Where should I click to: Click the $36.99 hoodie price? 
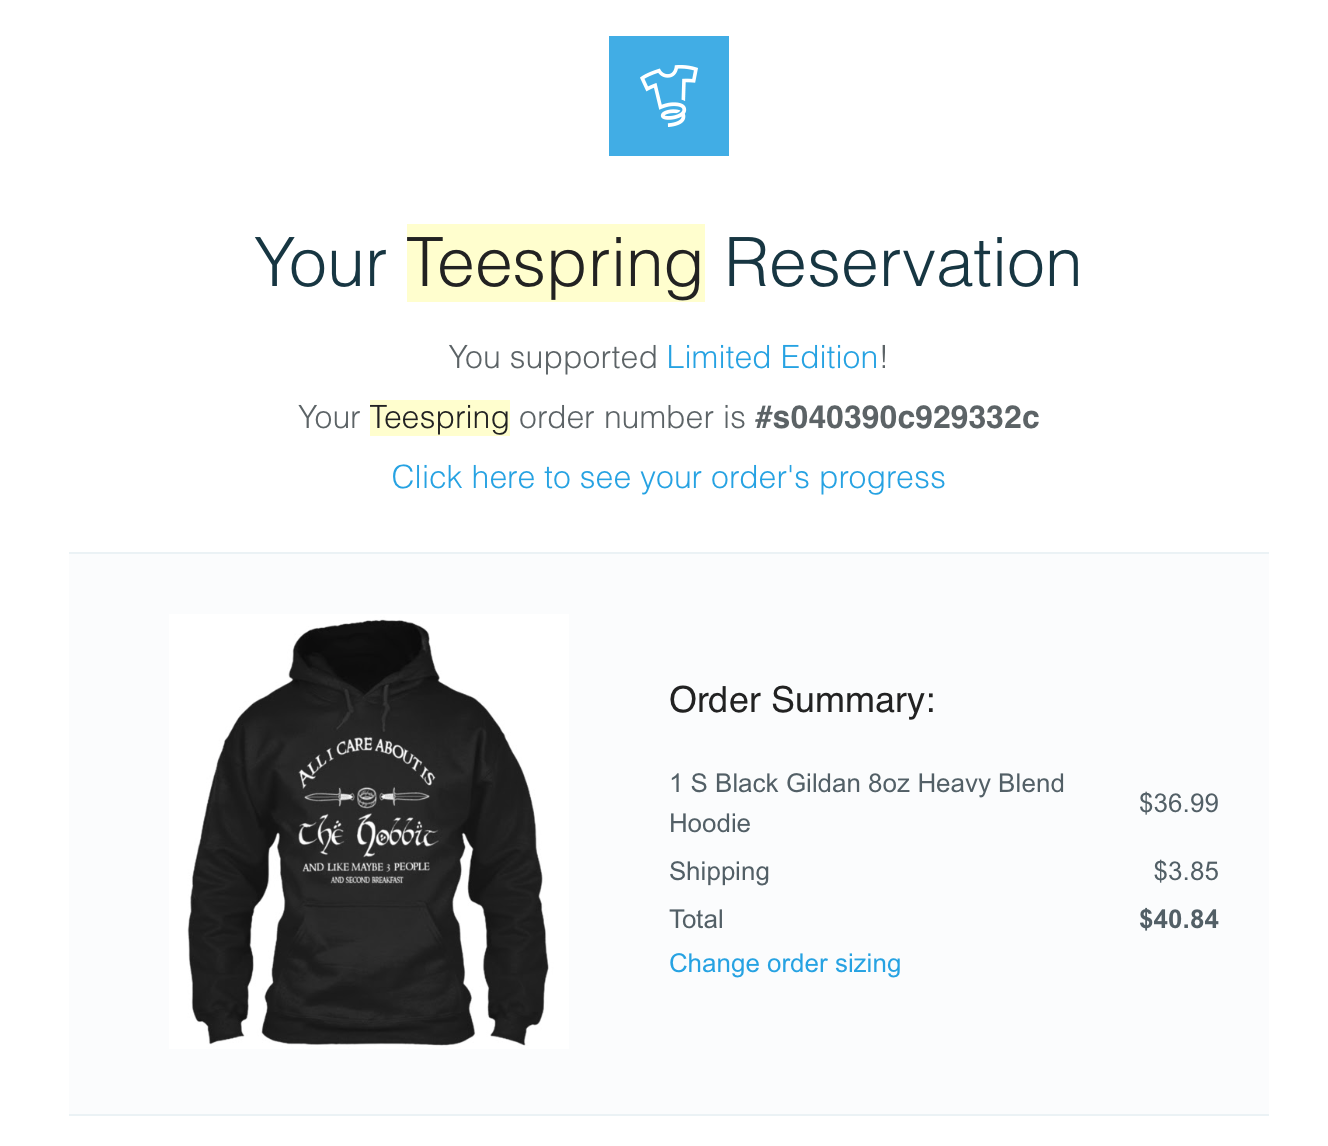click(x=1179, y=803)
